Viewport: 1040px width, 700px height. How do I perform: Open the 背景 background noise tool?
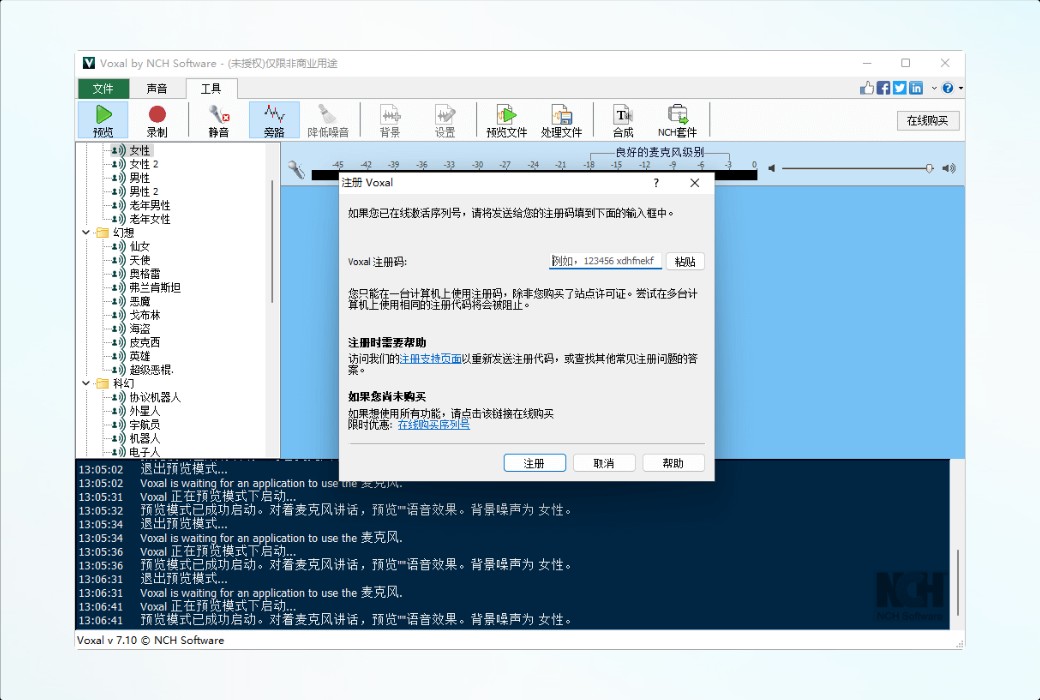click(x=390, y=120)
